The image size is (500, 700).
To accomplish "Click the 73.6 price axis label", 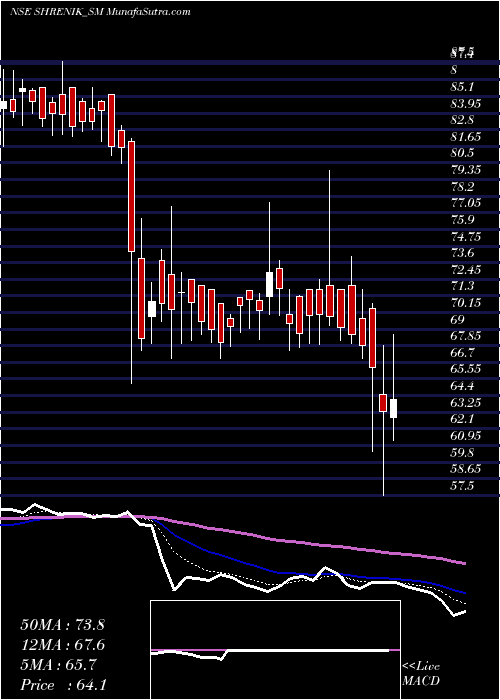I will (x=462, y=253).
